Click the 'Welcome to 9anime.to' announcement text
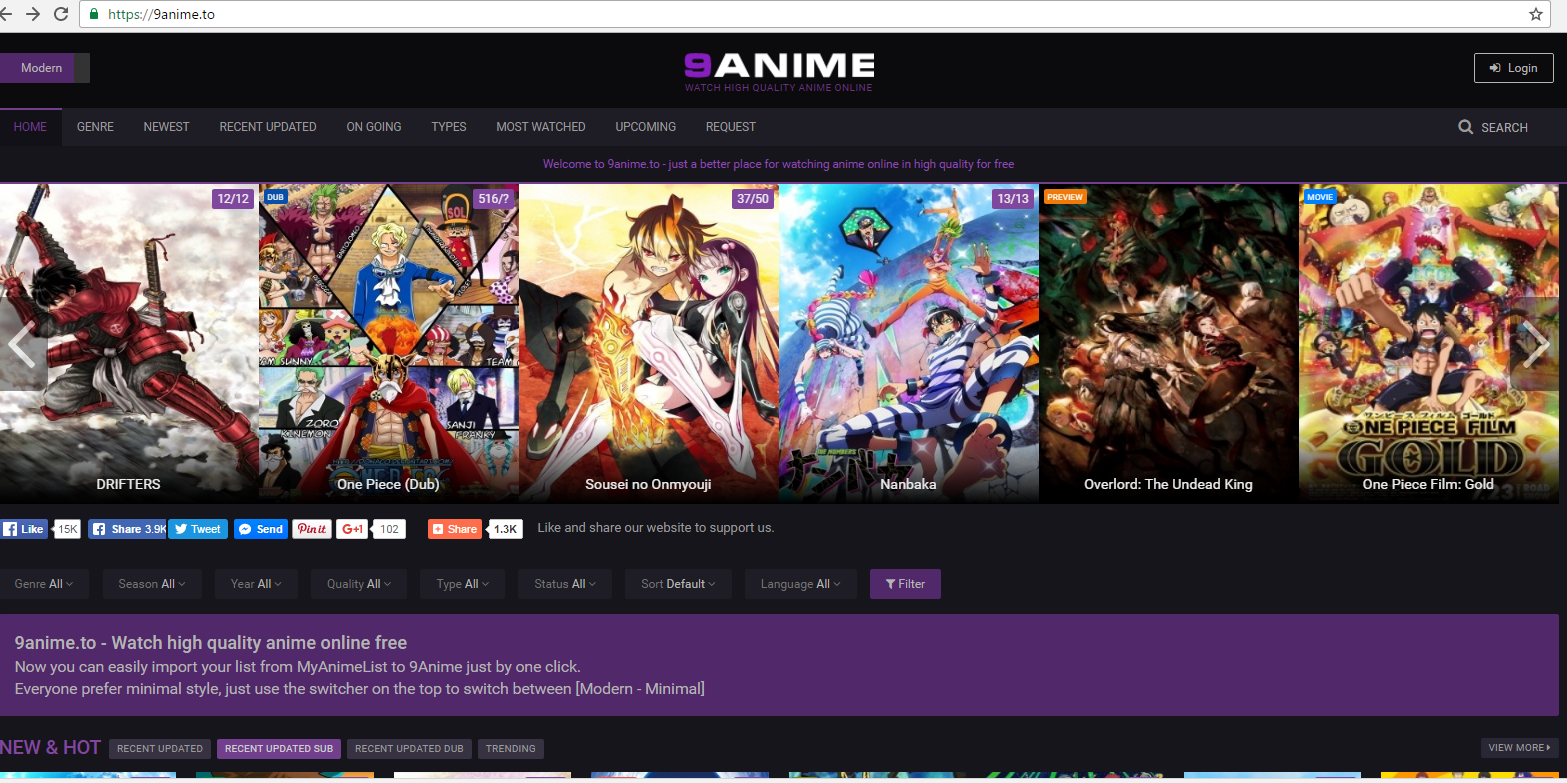 pos(779,164)
